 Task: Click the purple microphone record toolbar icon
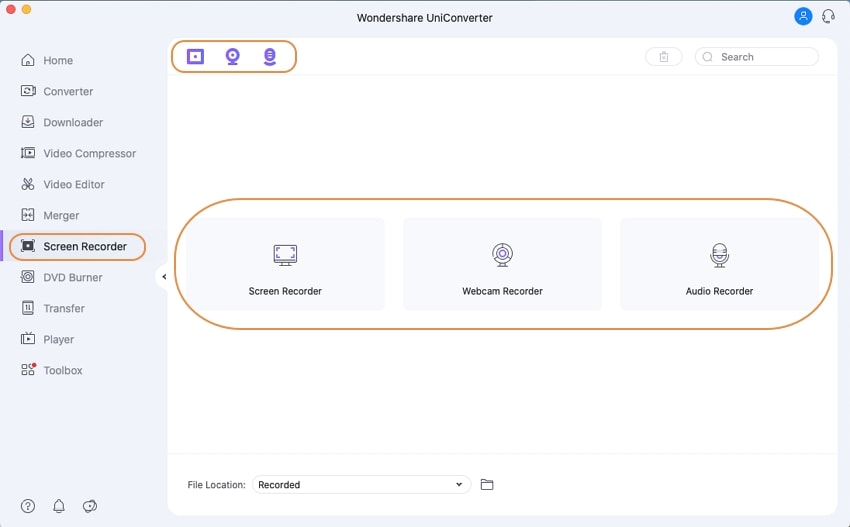[x=269, y=56]
